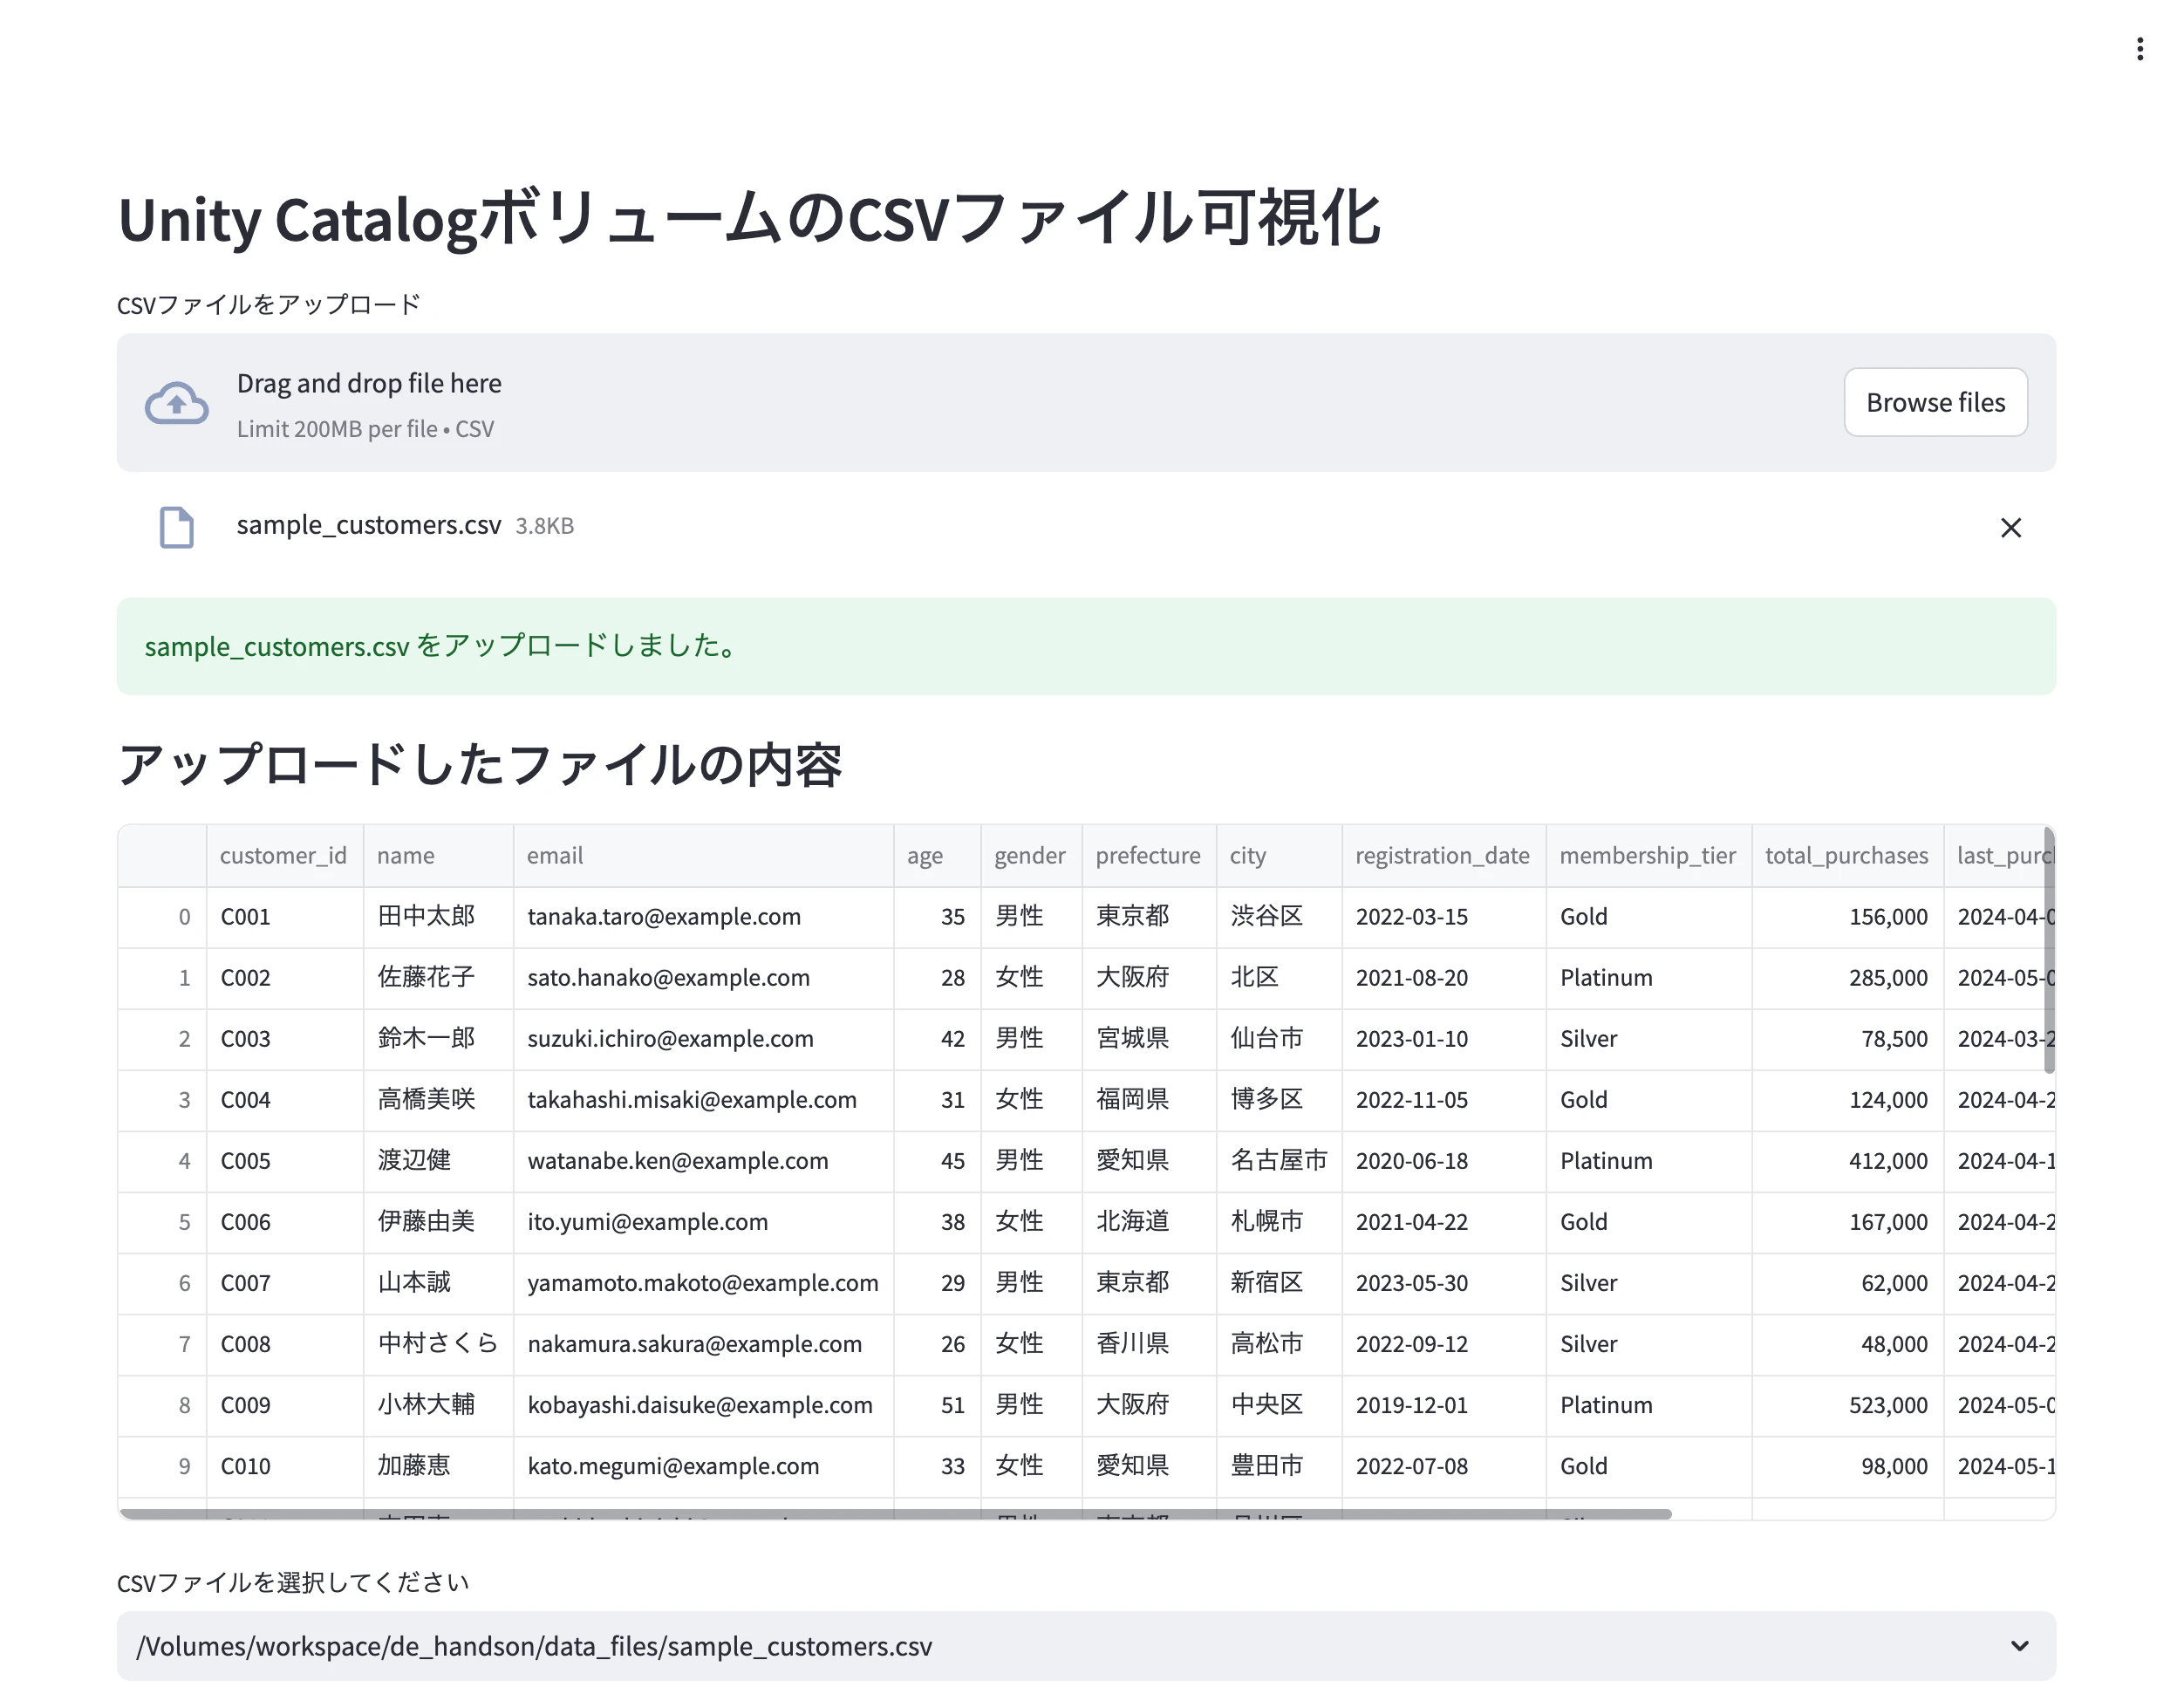
Task: Select the cell containing 田中太郎
Action: pos(438,916)
